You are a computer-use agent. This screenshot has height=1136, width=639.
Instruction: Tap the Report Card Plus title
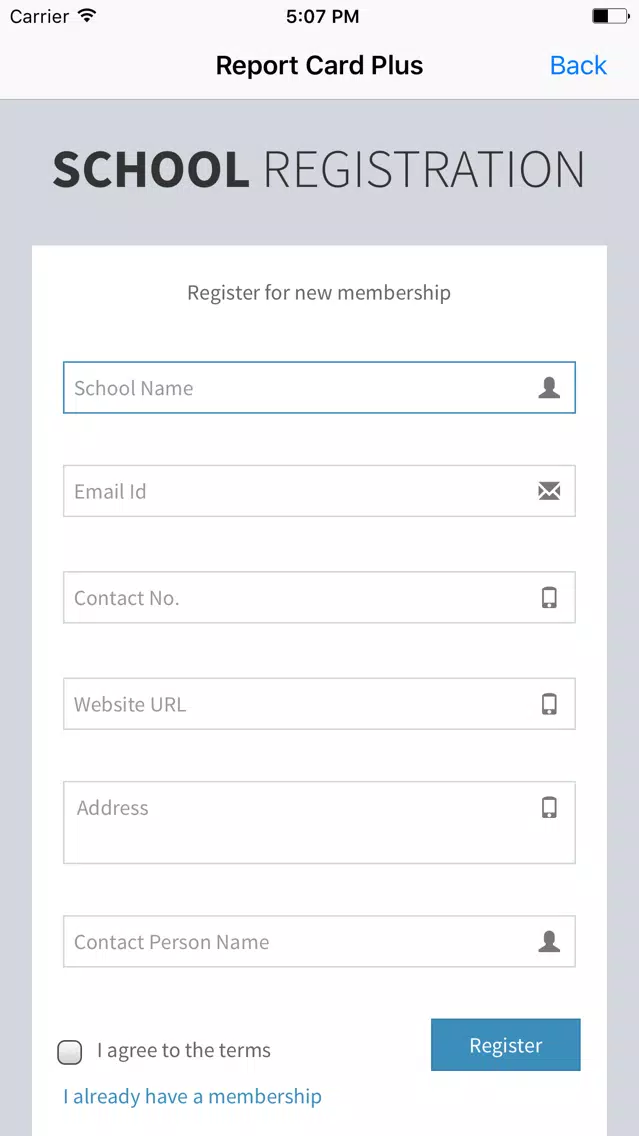tap(319, 66)
